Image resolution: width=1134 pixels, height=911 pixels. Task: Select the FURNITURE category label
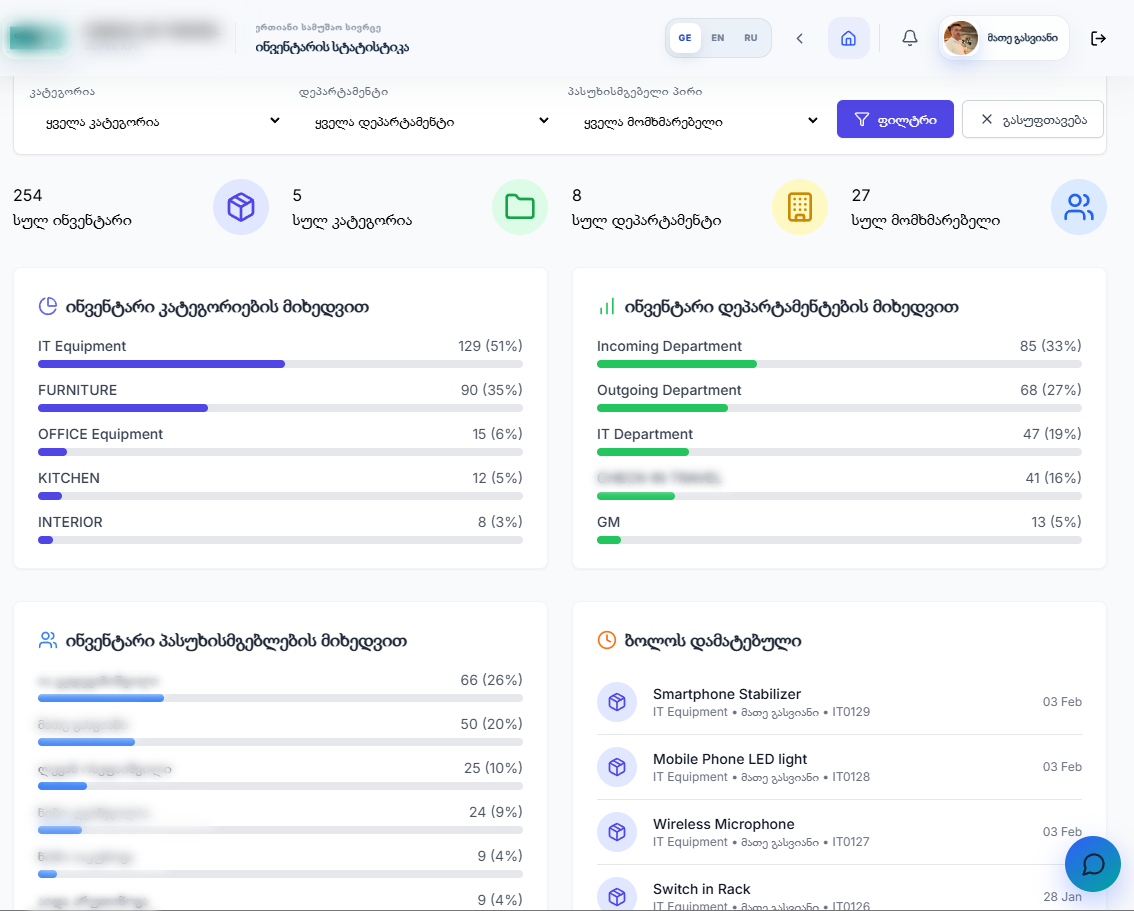click(x=77, y=390)
